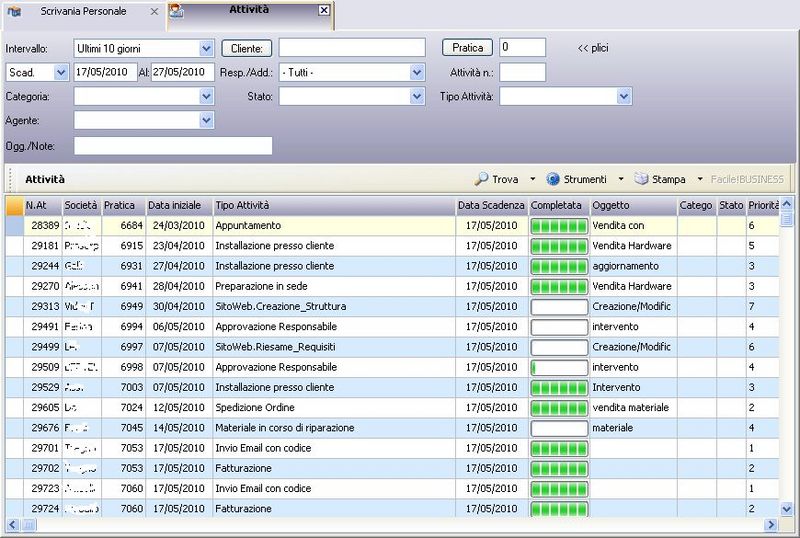Expand the Stato dropdown

(417, 96)
